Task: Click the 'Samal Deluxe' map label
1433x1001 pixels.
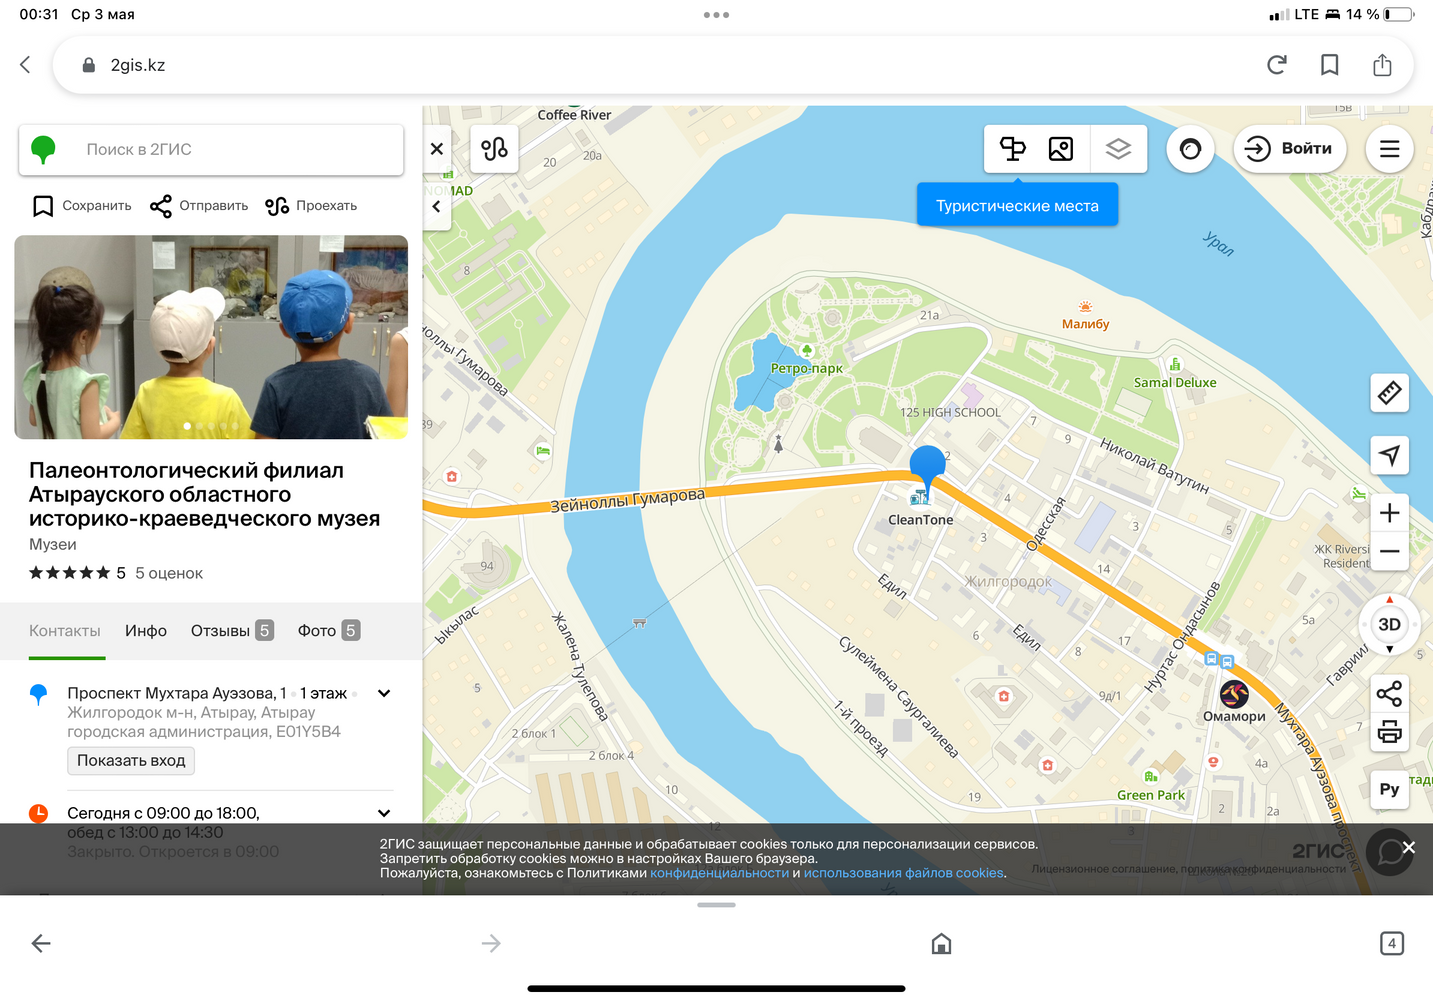Action: (x=1175, y=383)
